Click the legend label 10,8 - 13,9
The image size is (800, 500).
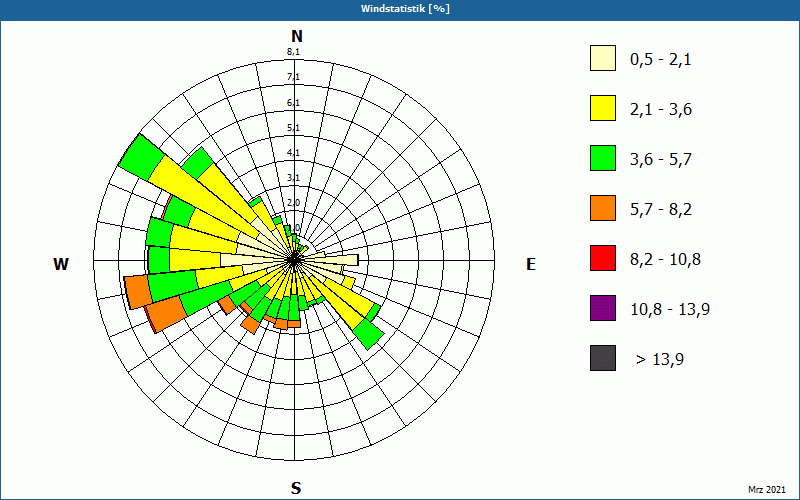tap(670, 310)
